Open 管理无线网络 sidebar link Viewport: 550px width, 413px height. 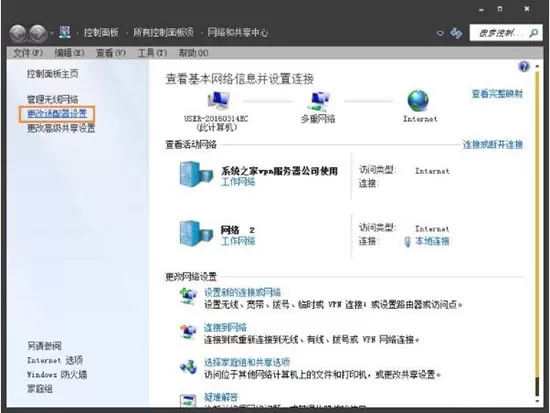53,99
